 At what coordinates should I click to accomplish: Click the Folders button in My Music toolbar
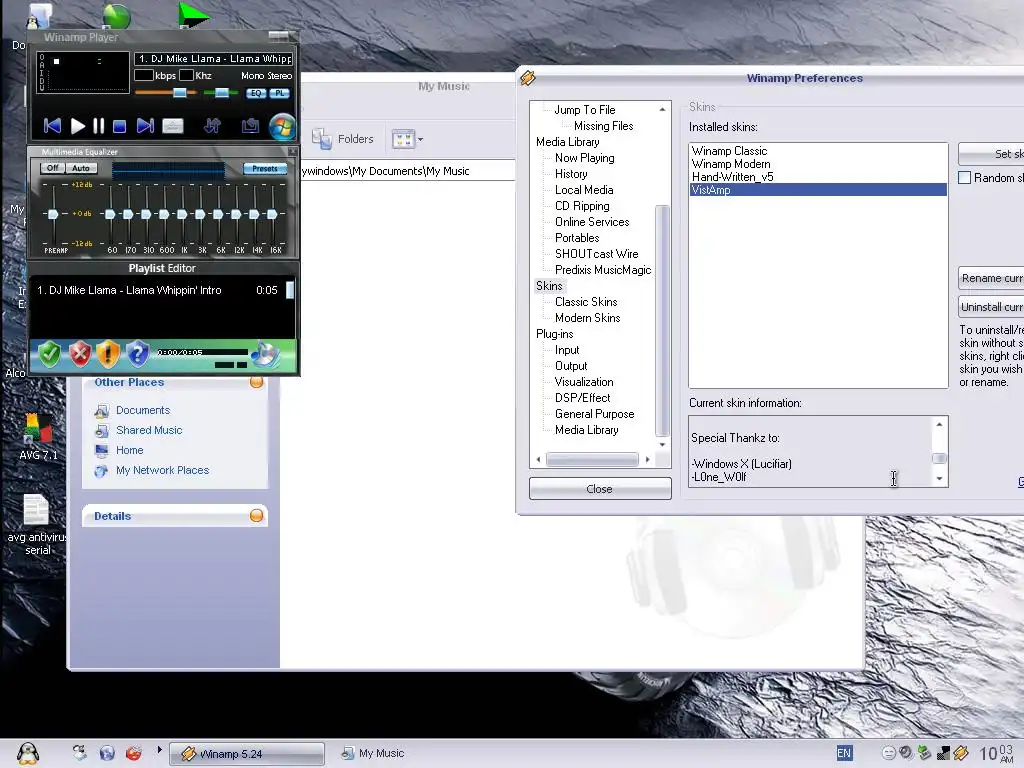[x=342, y=138]
